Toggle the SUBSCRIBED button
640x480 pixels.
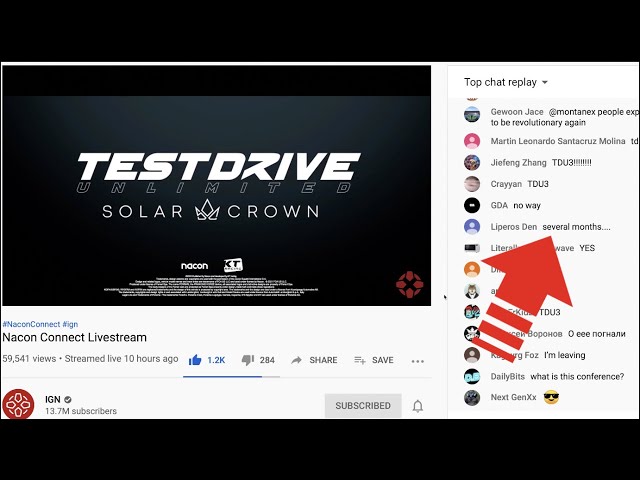pos(363,406)
